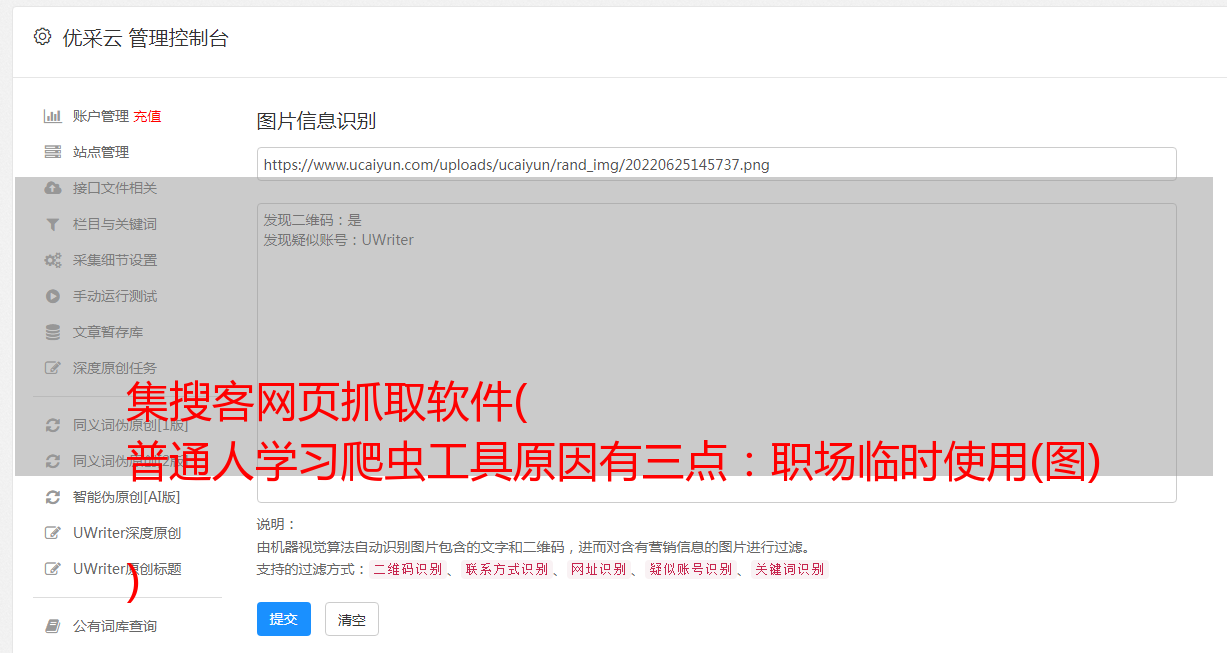Screen dimensions: 1227x653
Task: Click the 图片信息识别 heading
Action: coord(316,122)
